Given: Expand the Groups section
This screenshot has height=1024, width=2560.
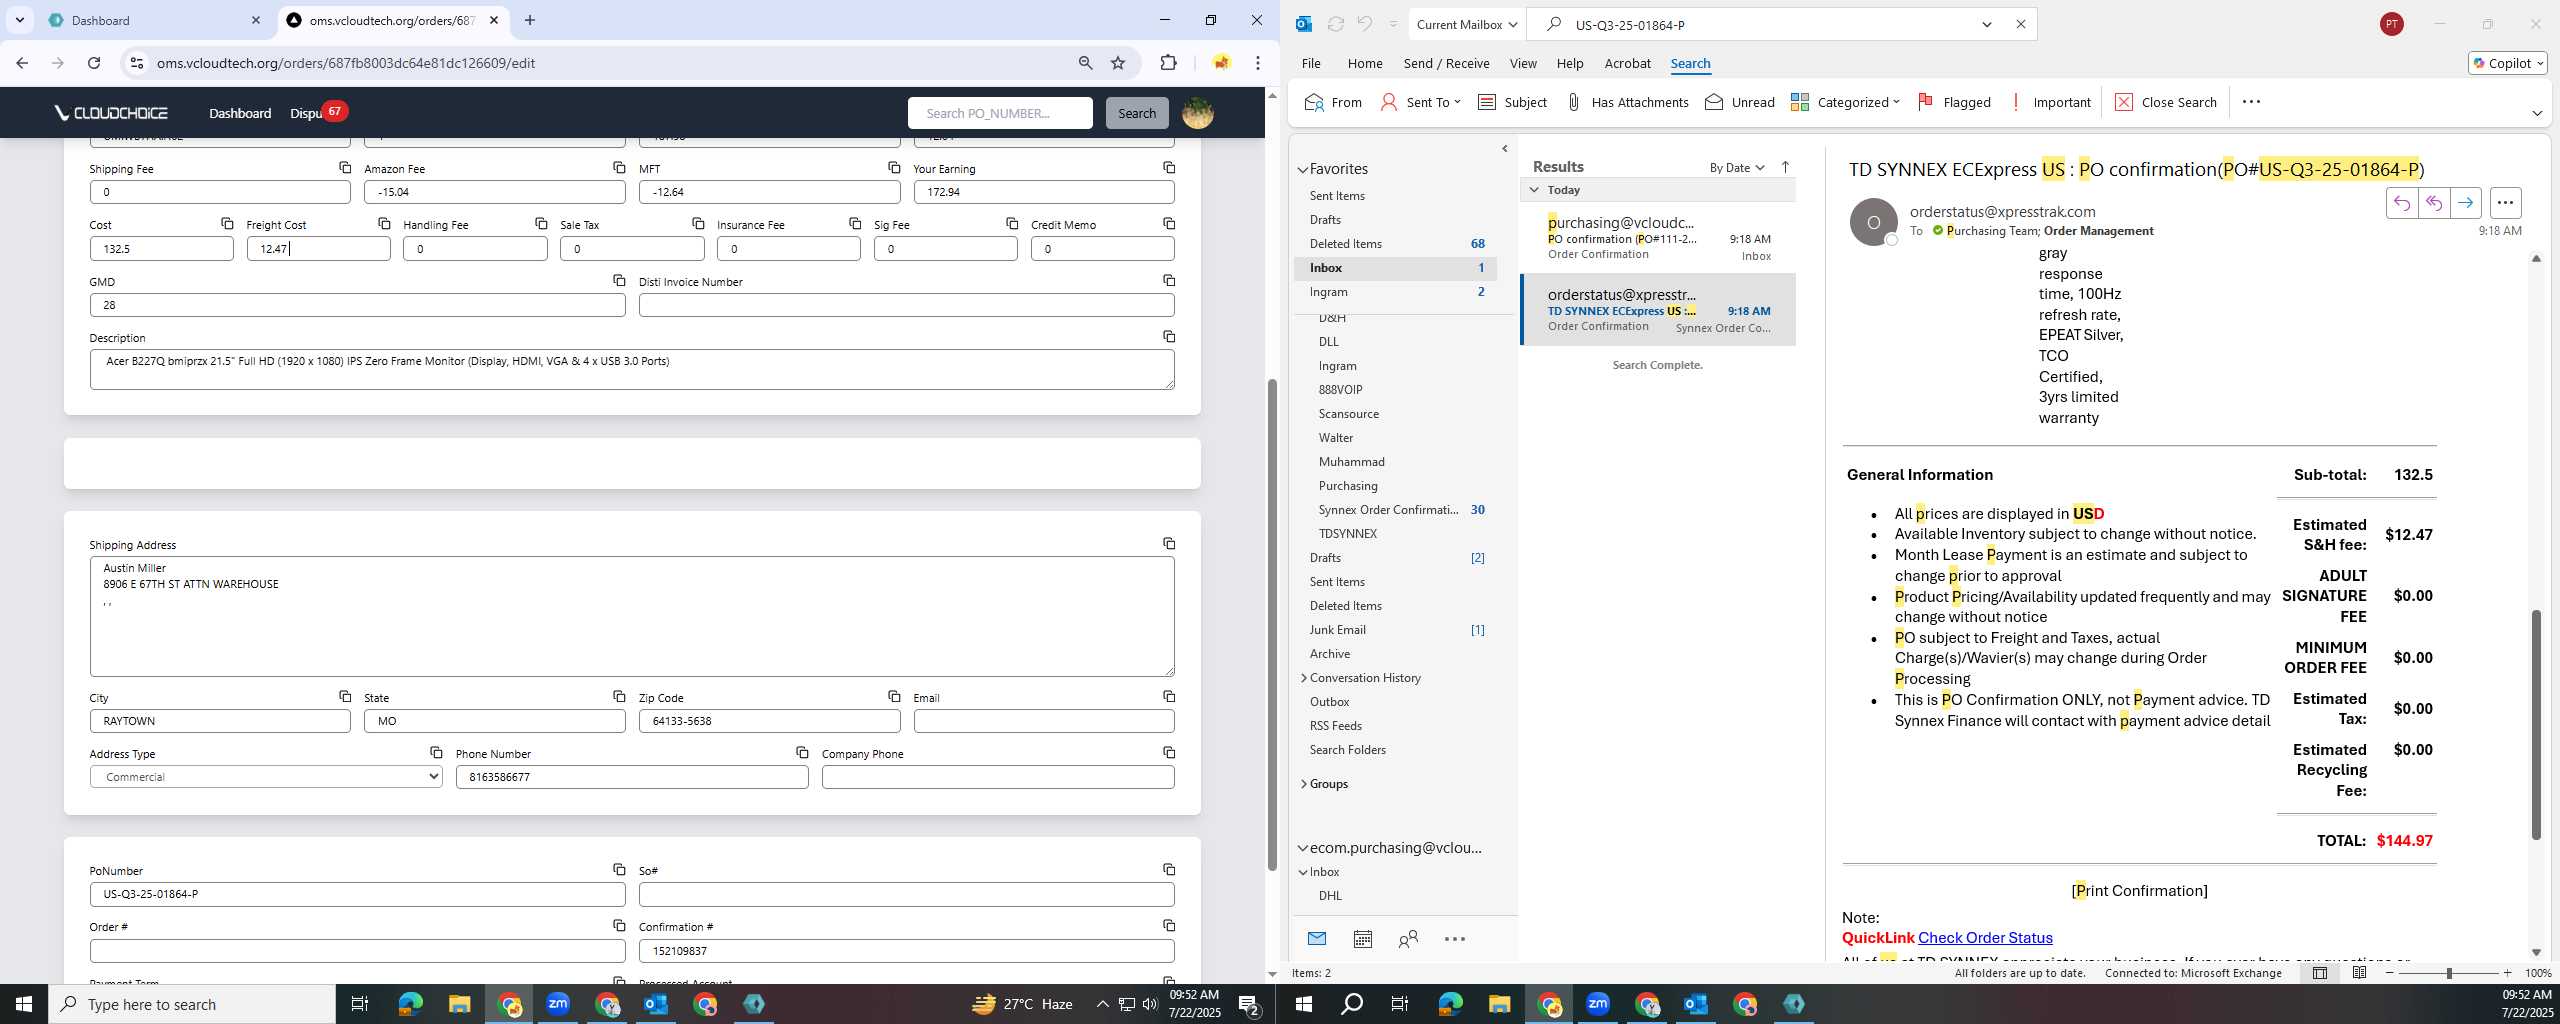Looking at the screenshot, I should click(1304, 784).
